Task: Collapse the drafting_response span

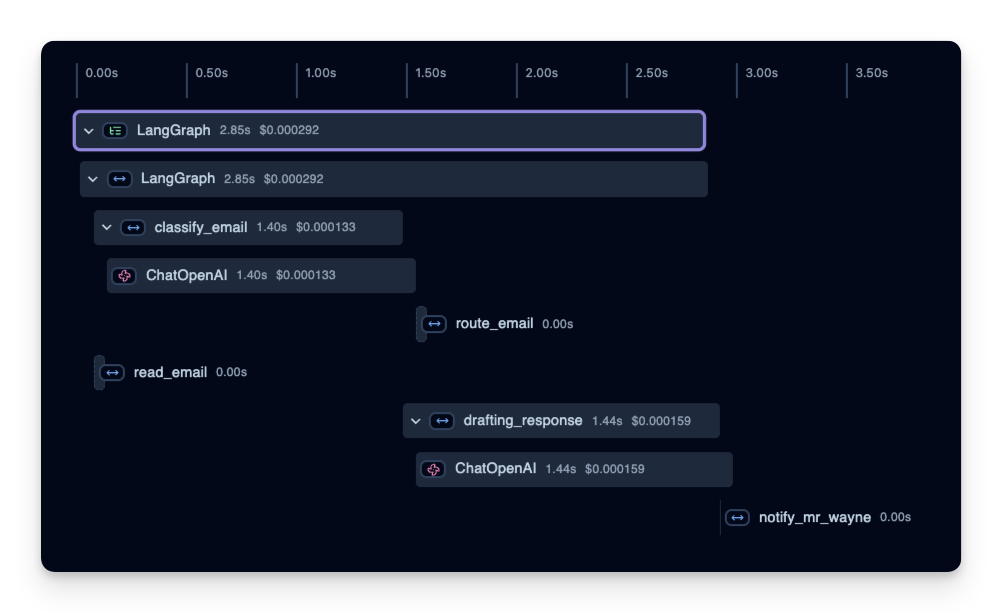Action: coord(416,421)
